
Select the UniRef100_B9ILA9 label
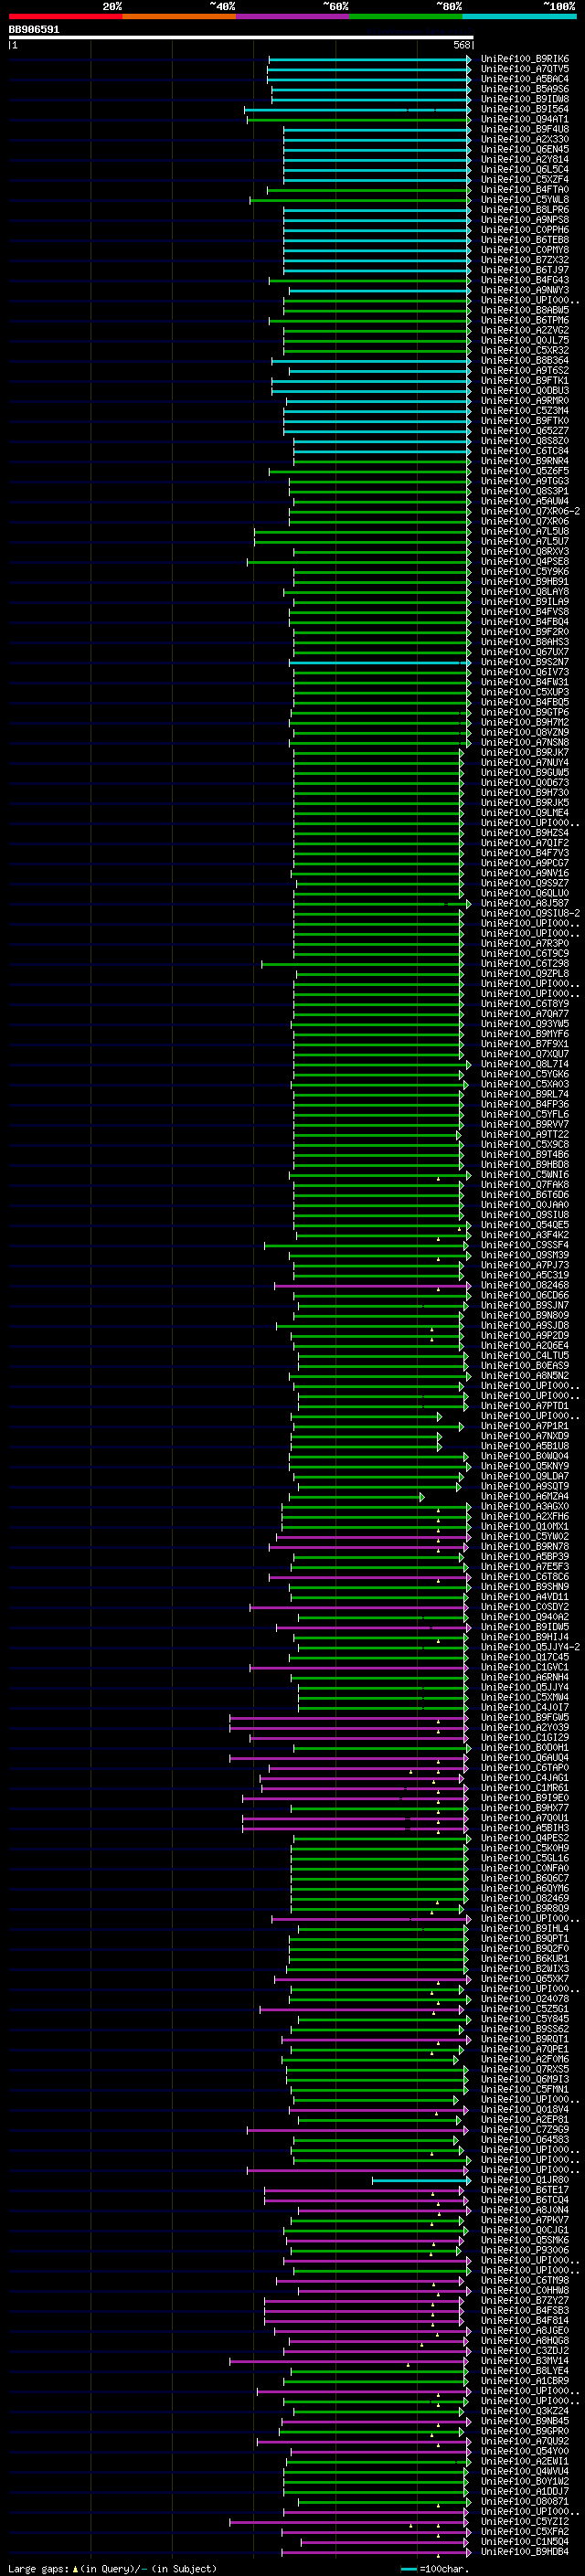(x=525, y=601)
